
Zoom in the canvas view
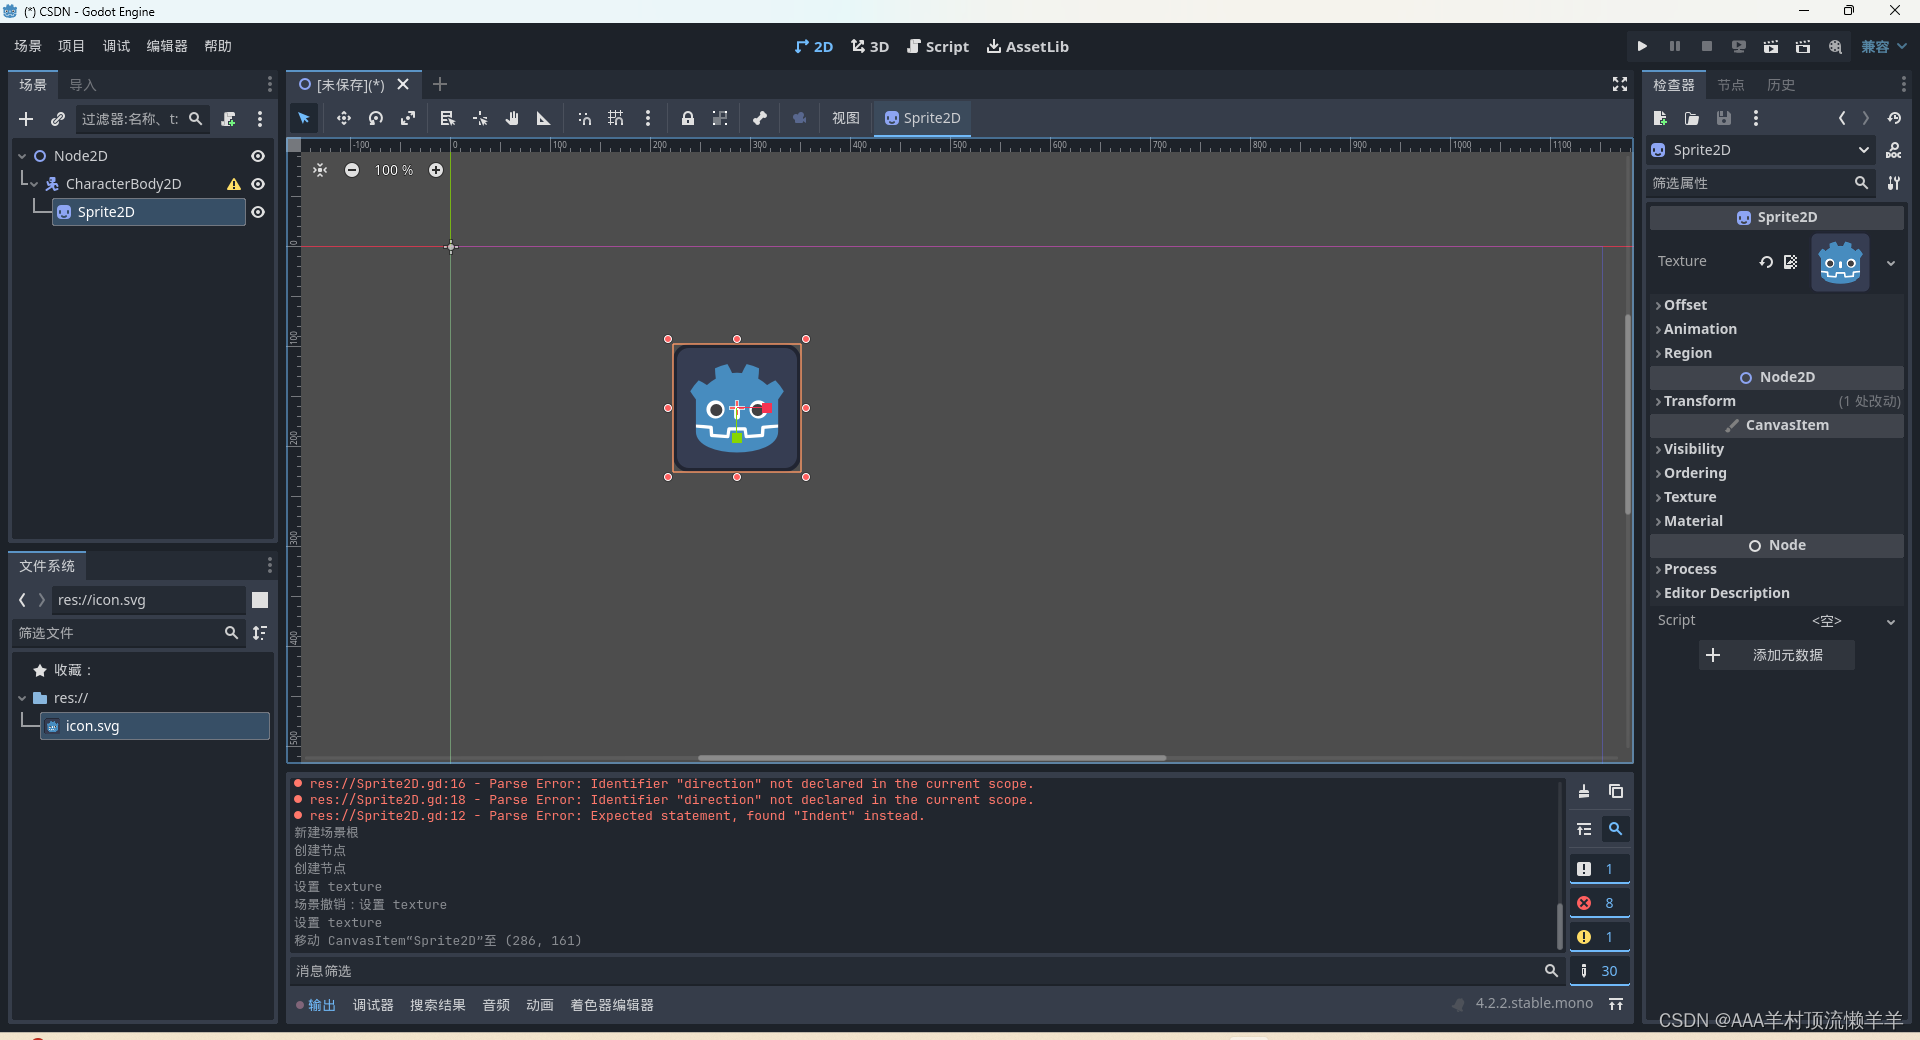click(x=436, y=170)
